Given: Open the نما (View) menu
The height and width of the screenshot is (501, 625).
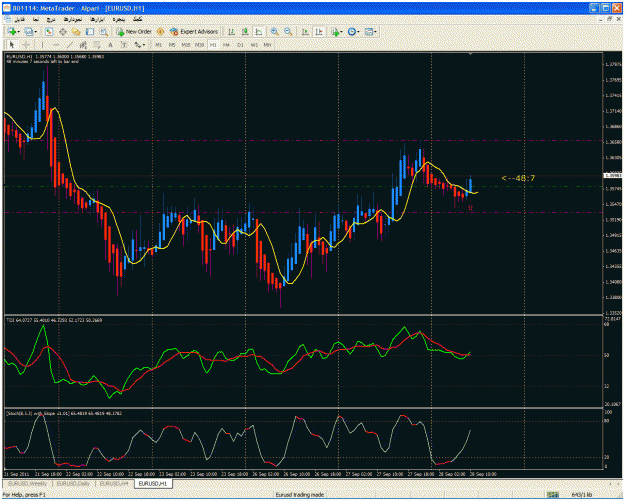Looking at the screenshot, I should pos(36,19).
